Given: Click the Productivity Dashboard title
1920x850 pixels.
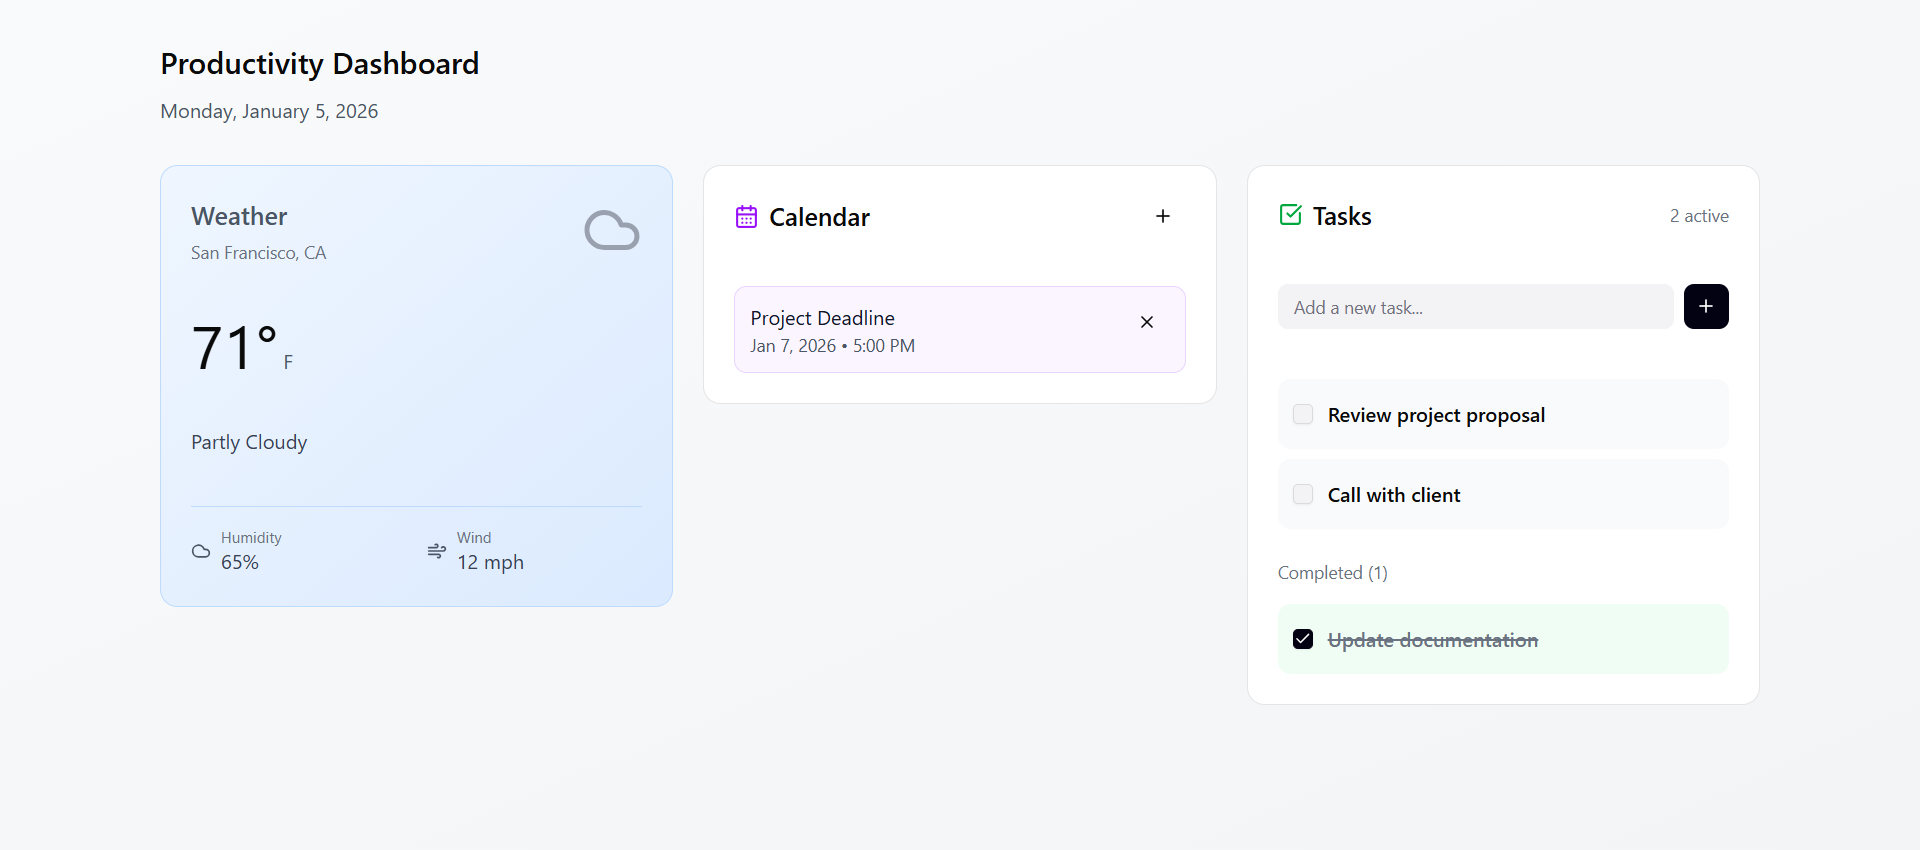Looking at the screenshot, I should click(x=319, y=64).
